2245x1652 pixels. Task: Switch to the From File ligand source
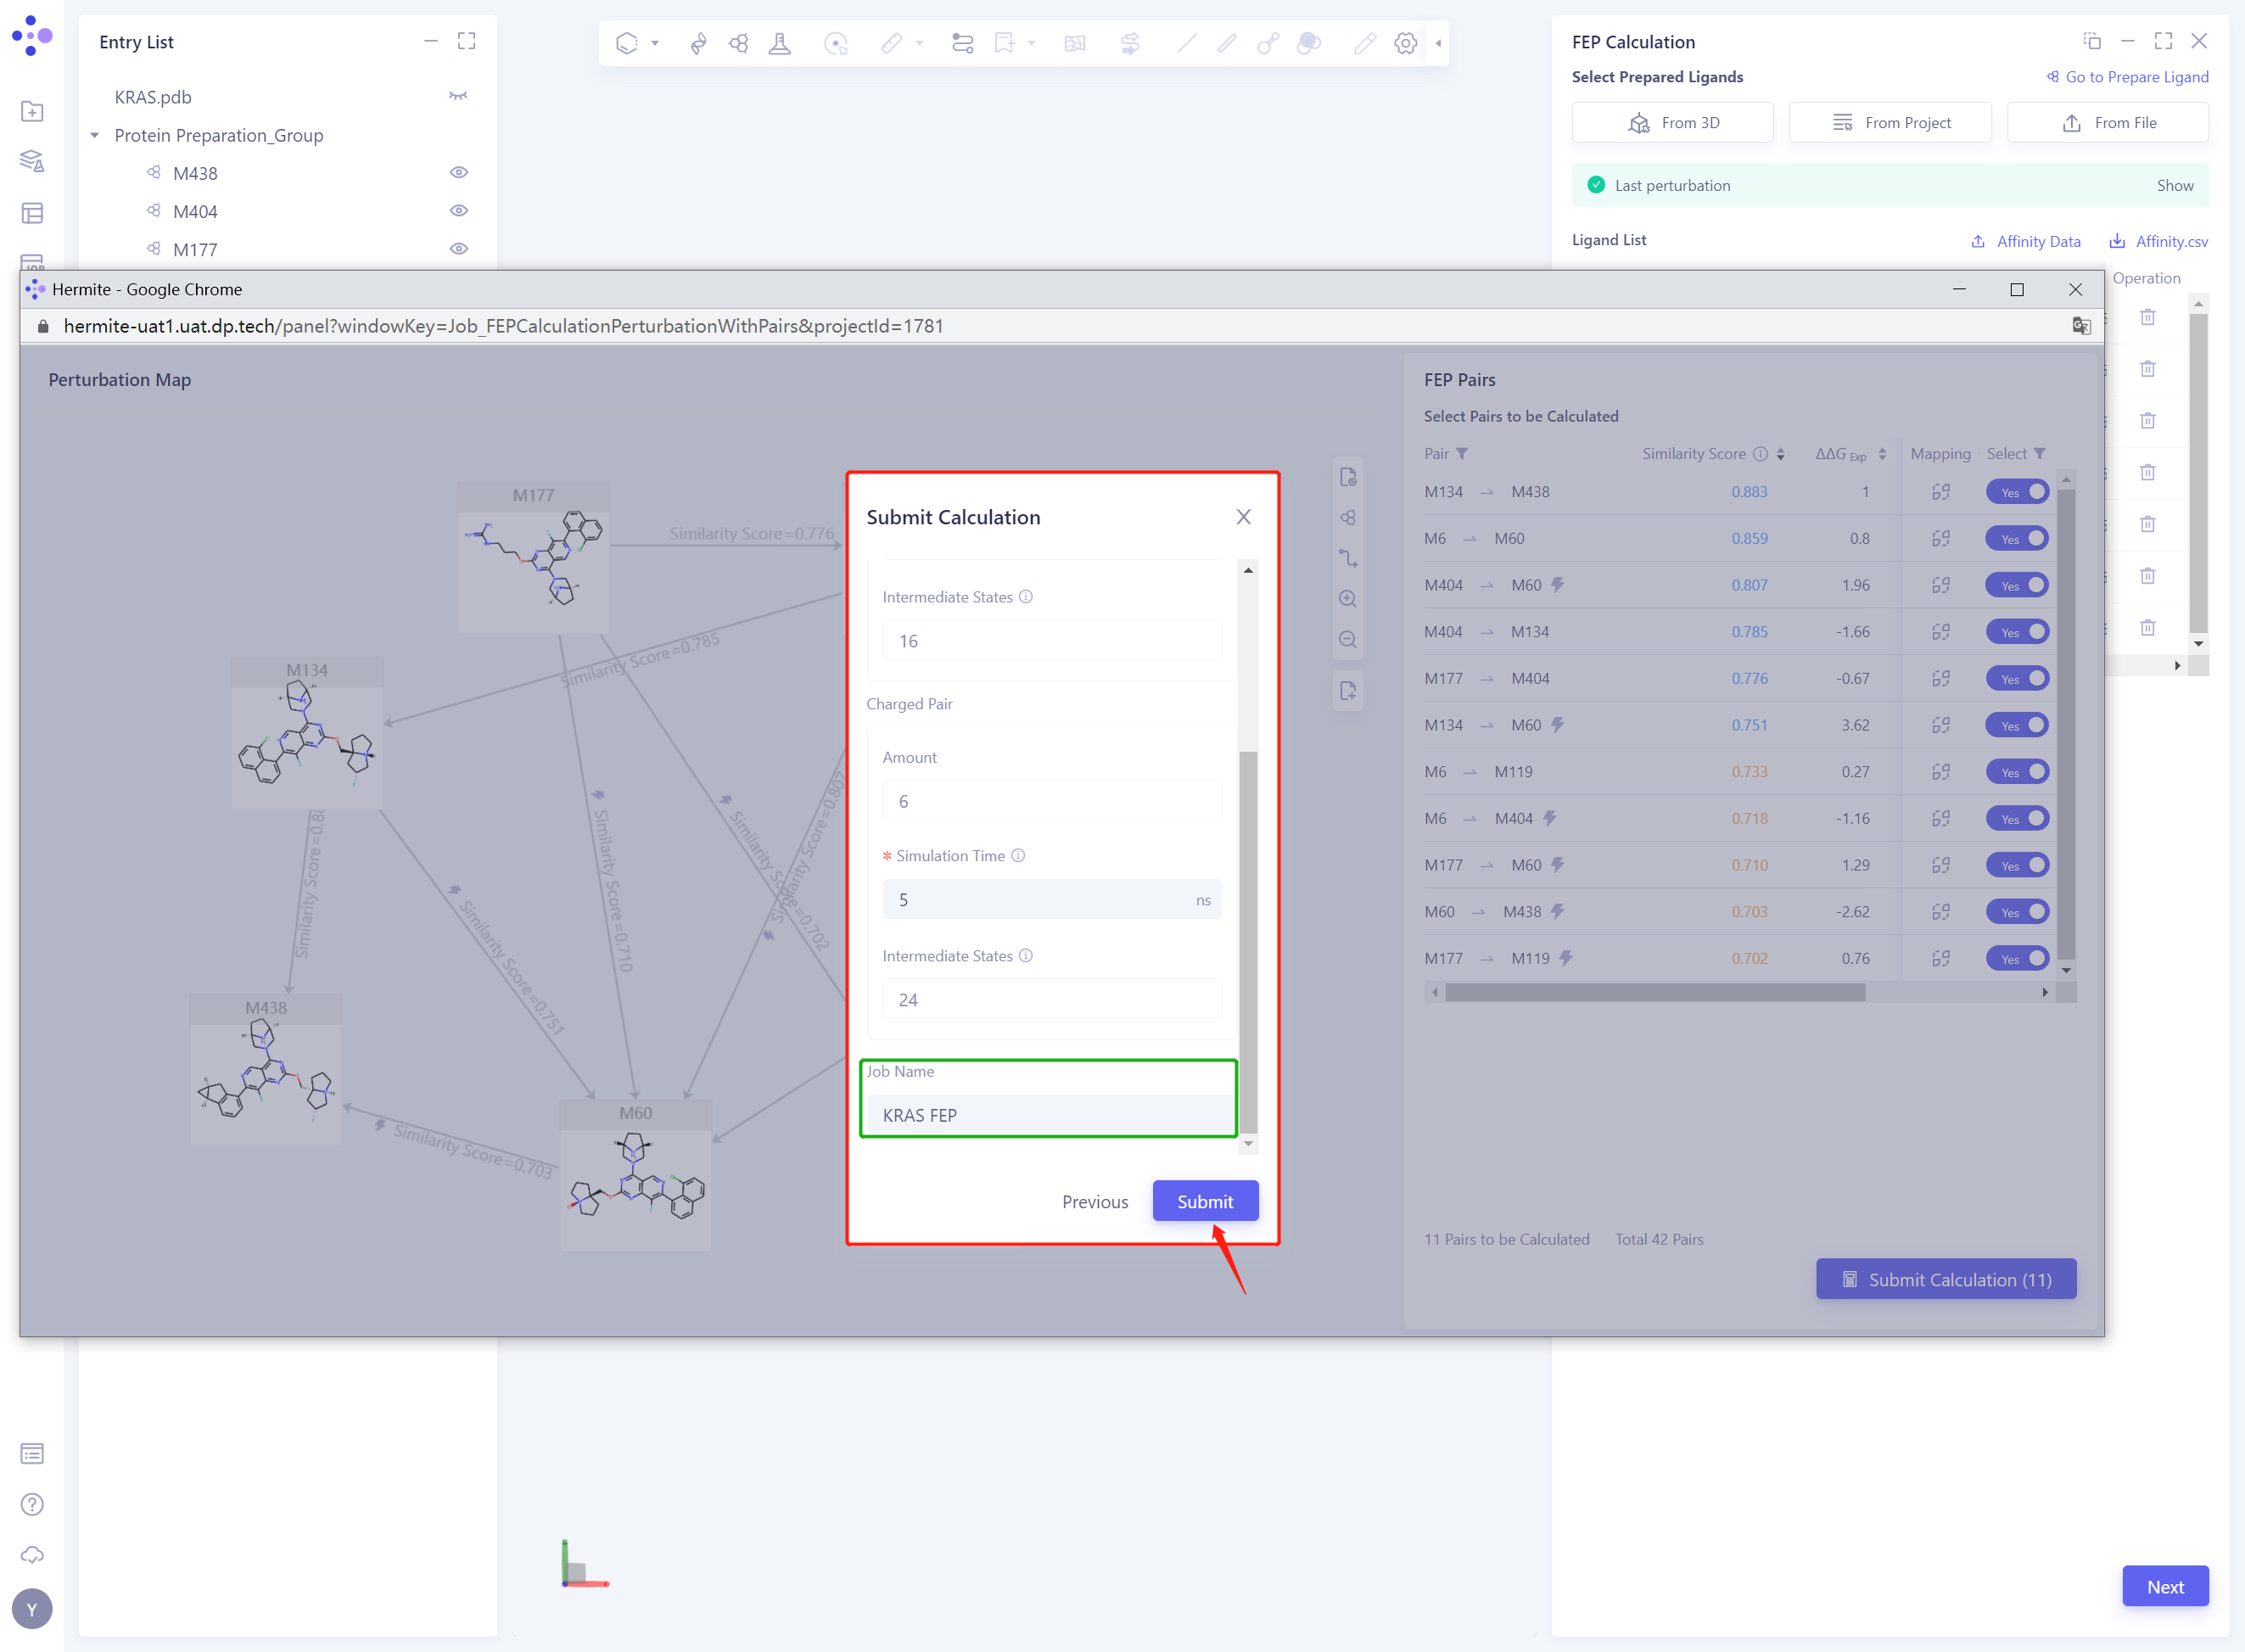point(2107,122)
